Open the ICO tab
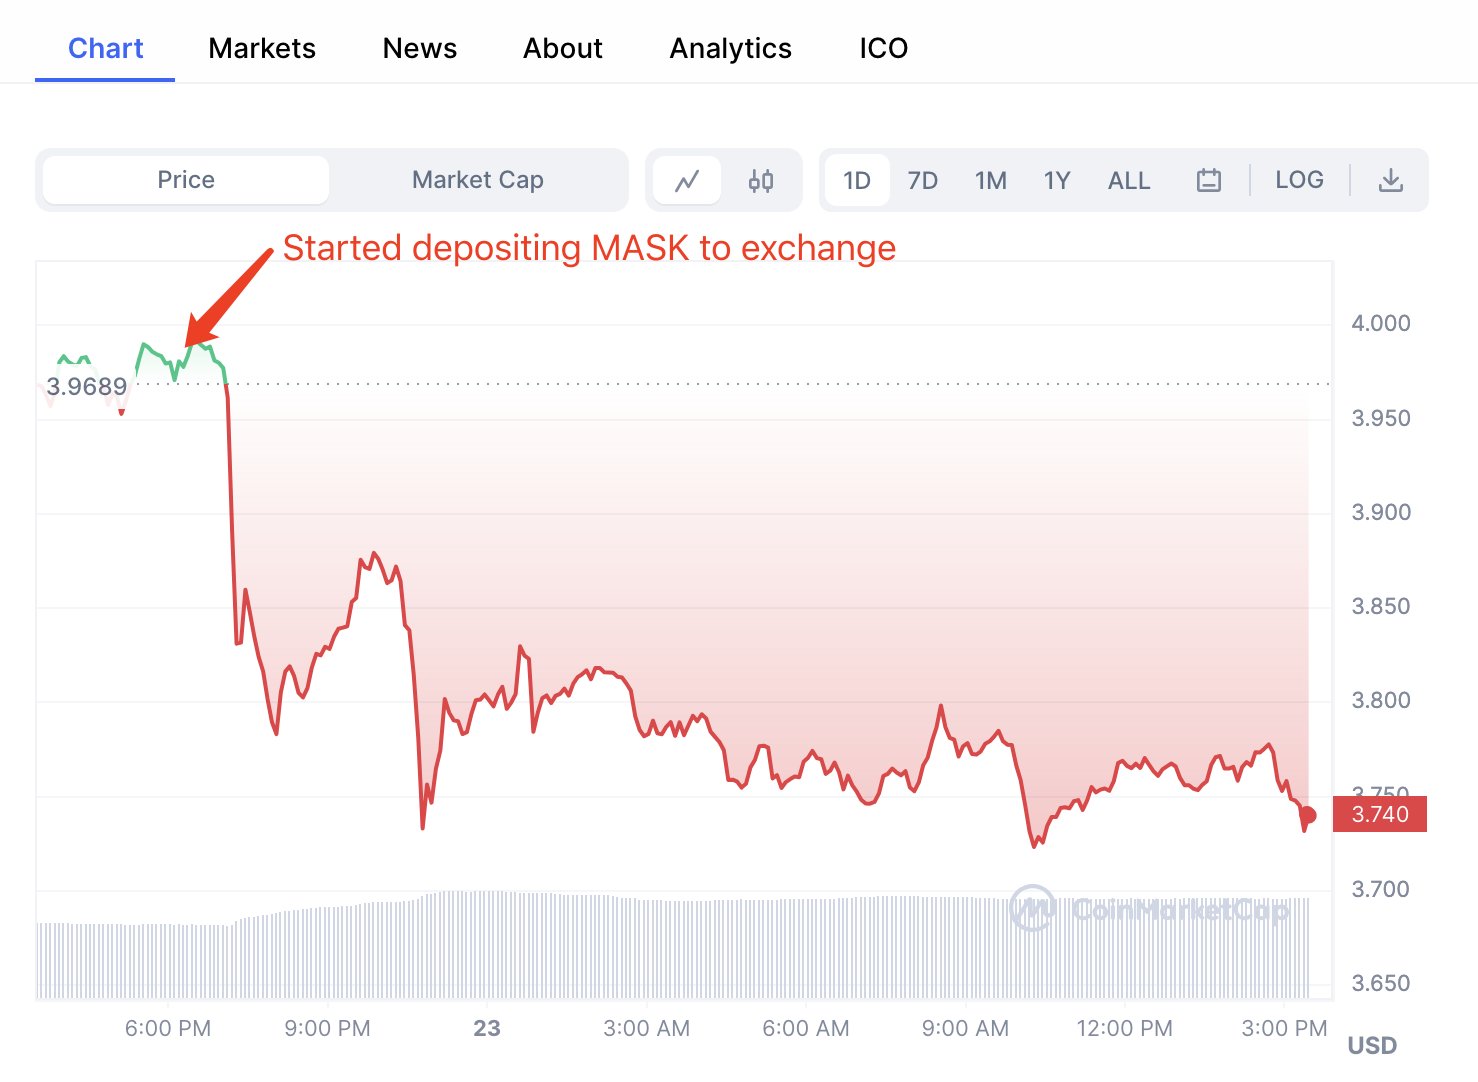This screenshot has height=1082, width=1478. pyautogui.click(x=883, y=48)
